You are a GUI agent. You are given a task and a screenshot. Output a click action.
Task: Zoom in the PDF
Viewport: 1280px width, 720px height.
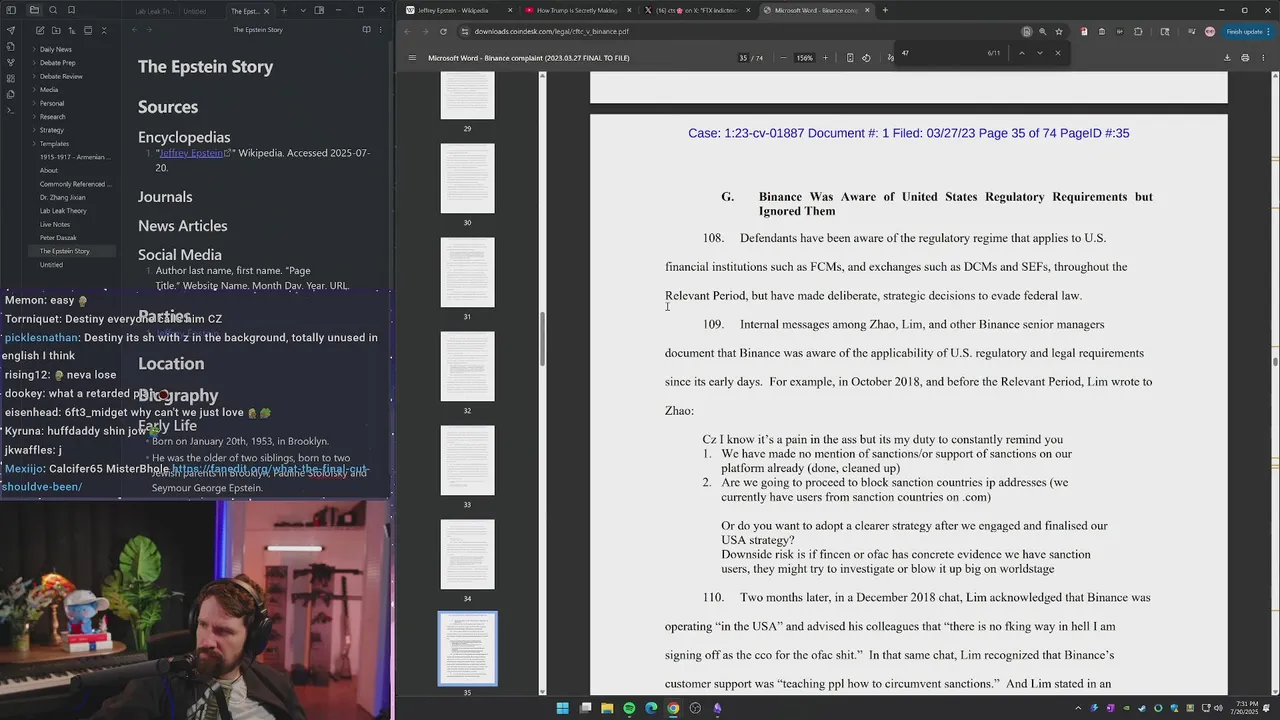825,58
